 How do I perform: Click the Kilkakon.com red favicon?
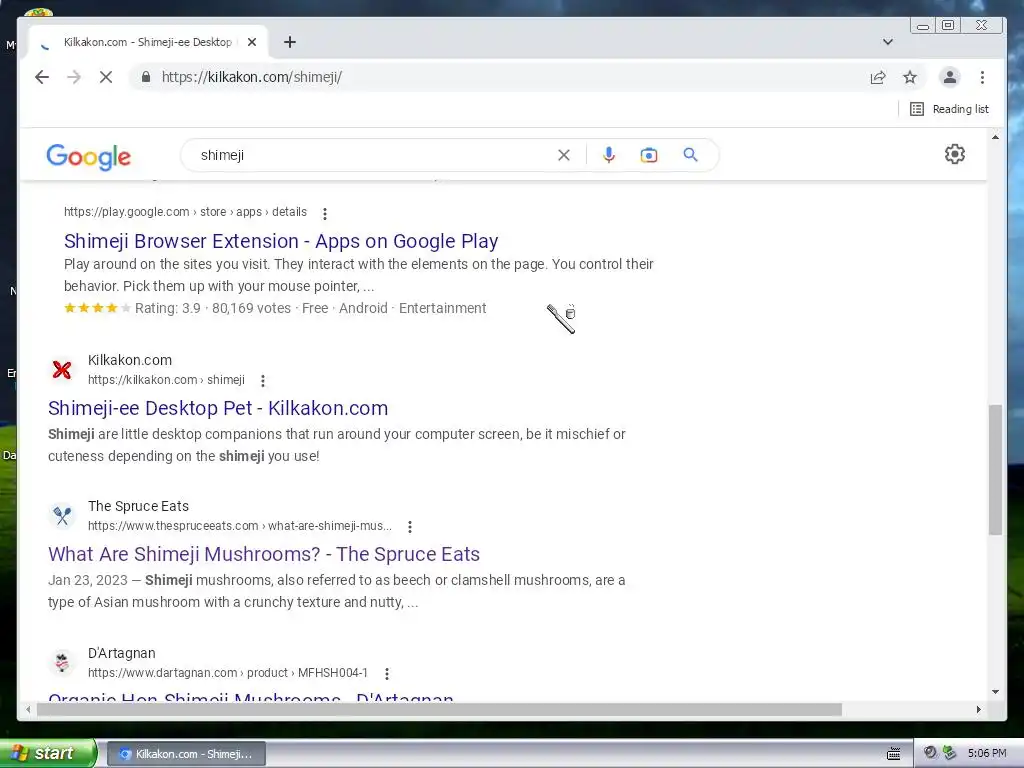(62, 370)
